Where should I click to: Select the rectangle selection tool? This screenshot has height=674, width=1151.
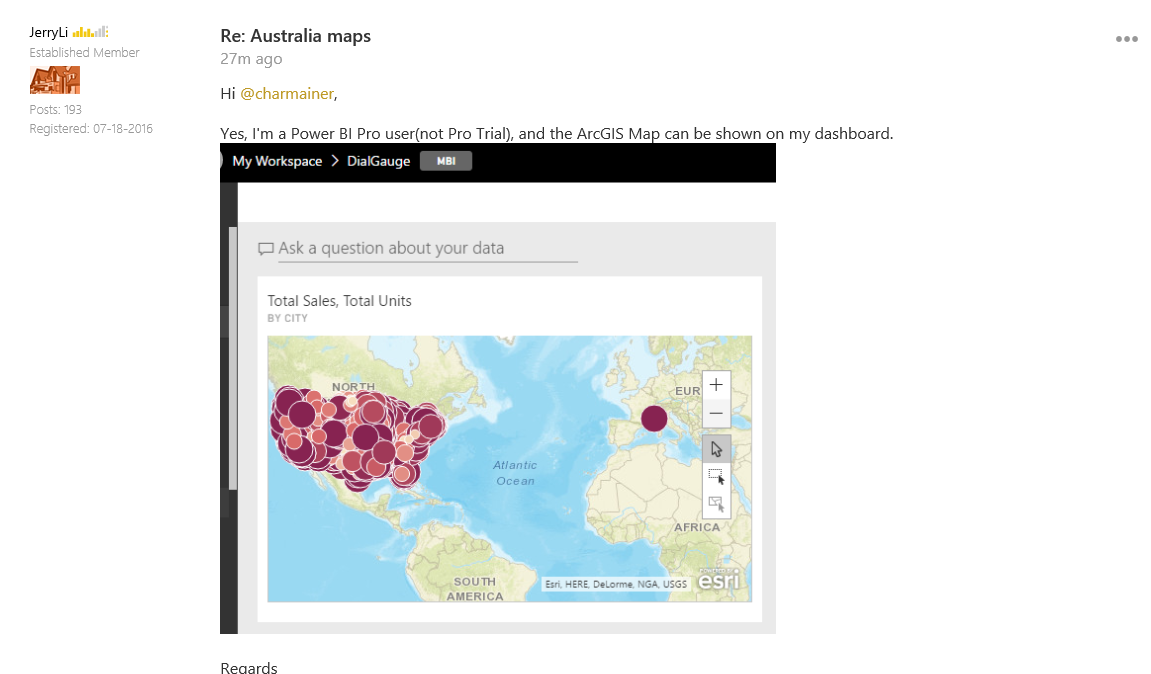(716, 476)
